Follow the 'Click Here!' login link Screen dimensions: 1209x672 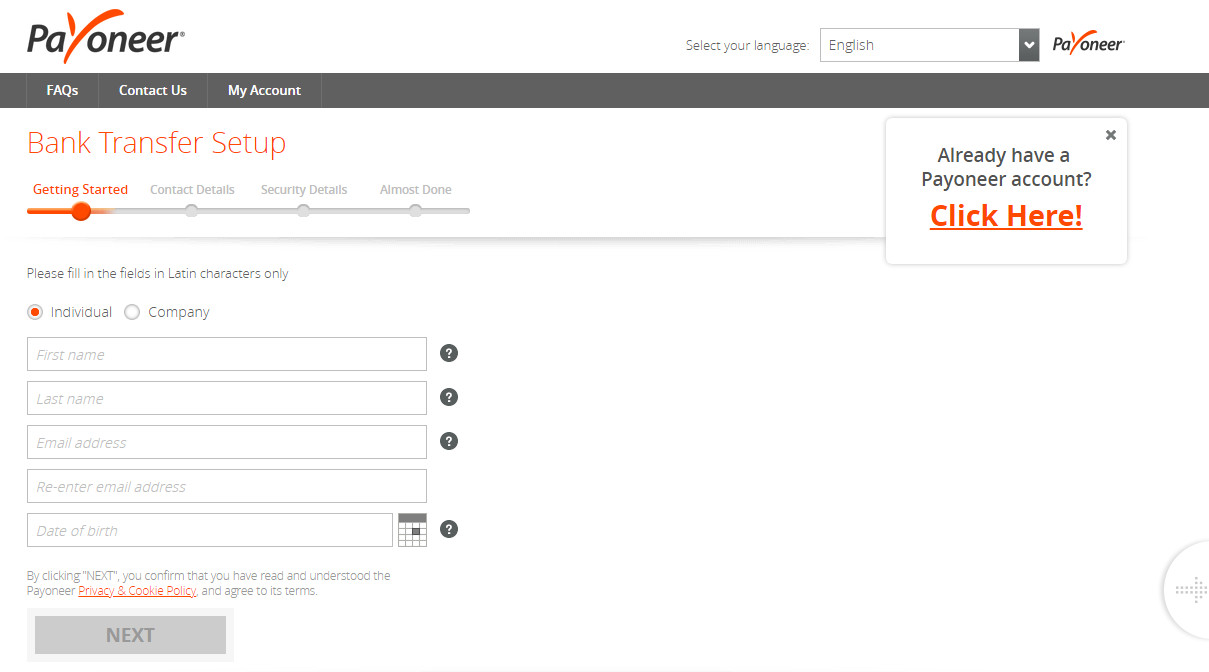click(x=1006, y=216)
